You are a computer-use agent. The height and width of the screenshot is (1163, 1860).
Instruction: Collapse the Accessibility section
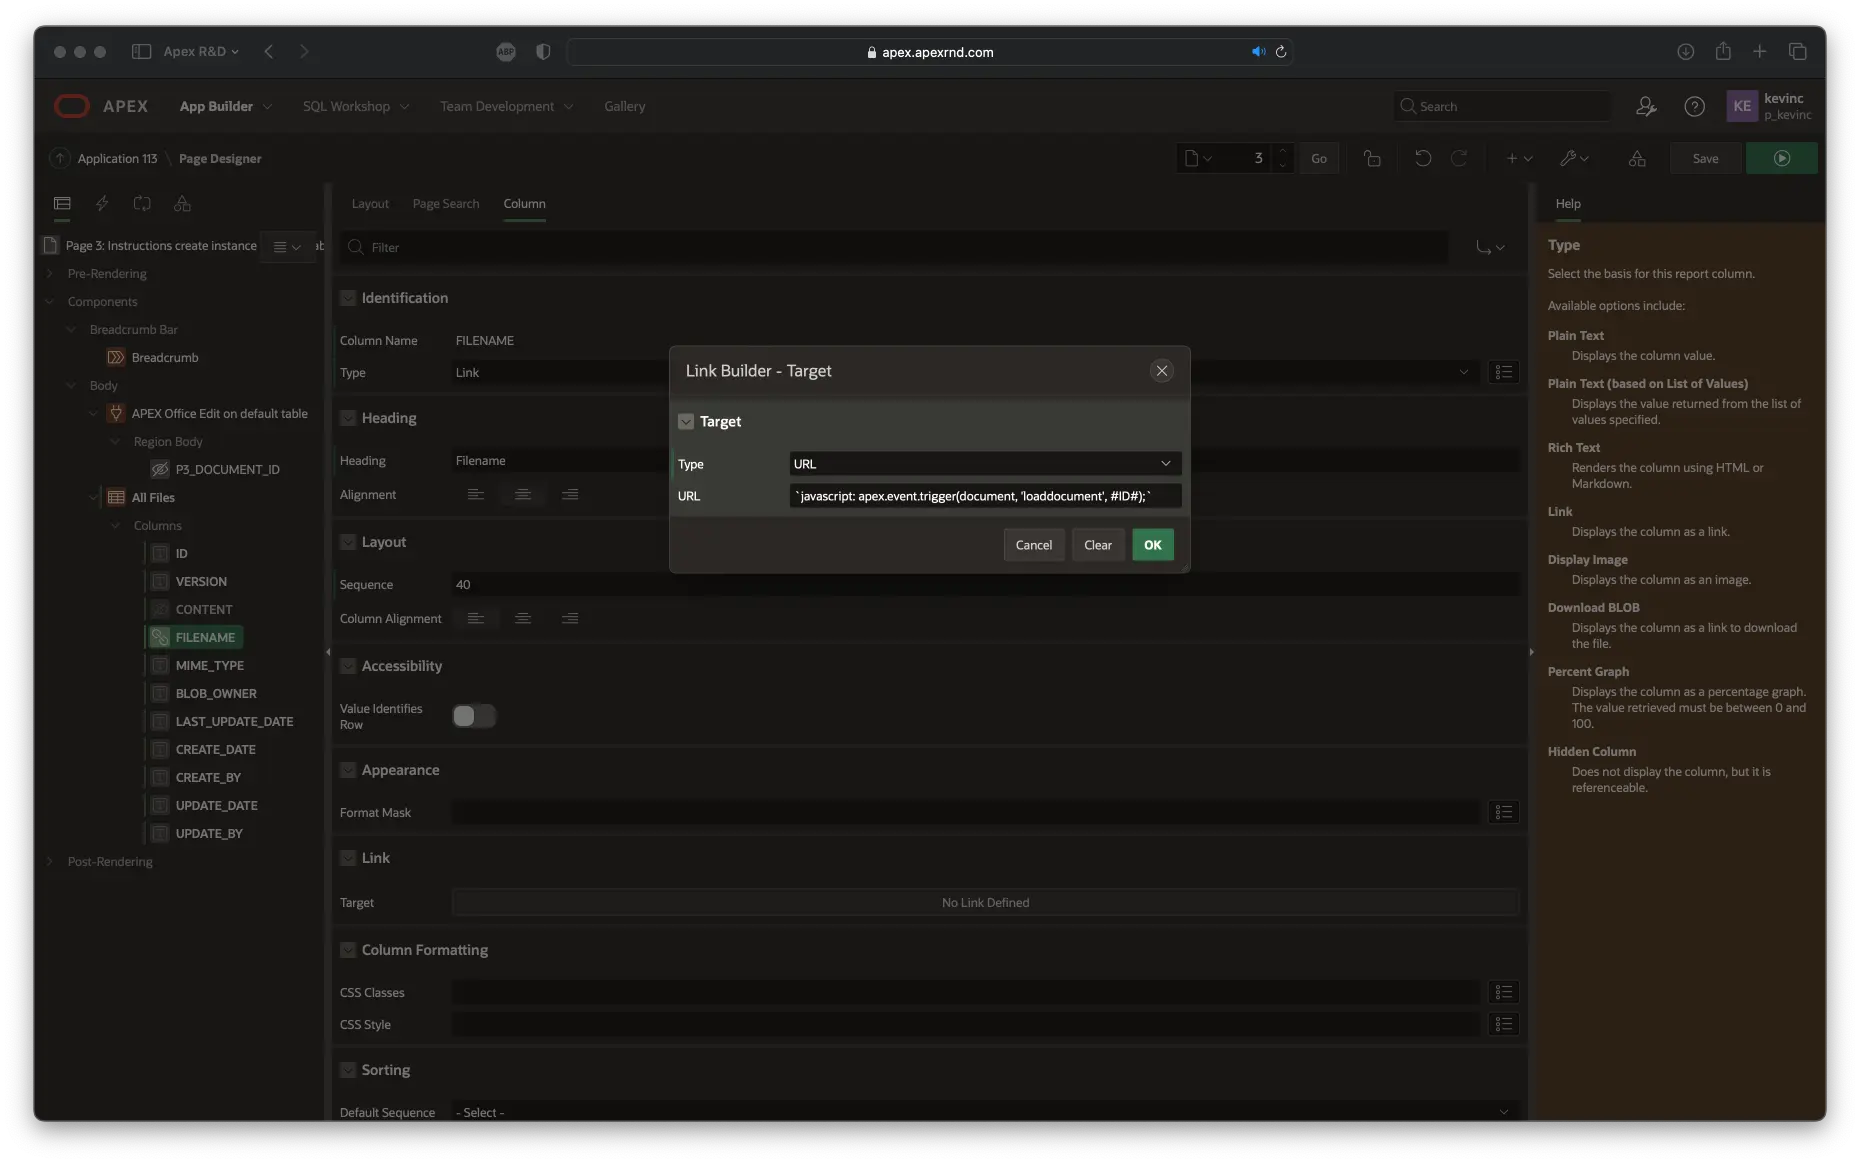348,666
